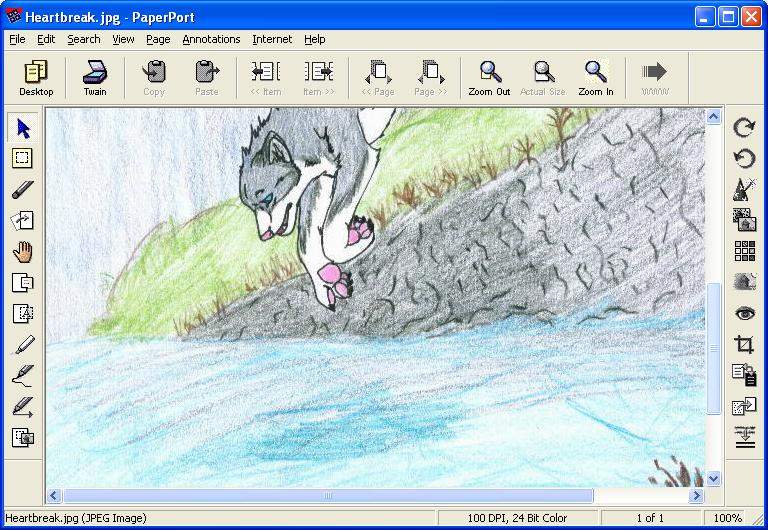The height and width of the screenshot is (530, 768).
Task: Open the View menu
Action: (x=123, y=39)
